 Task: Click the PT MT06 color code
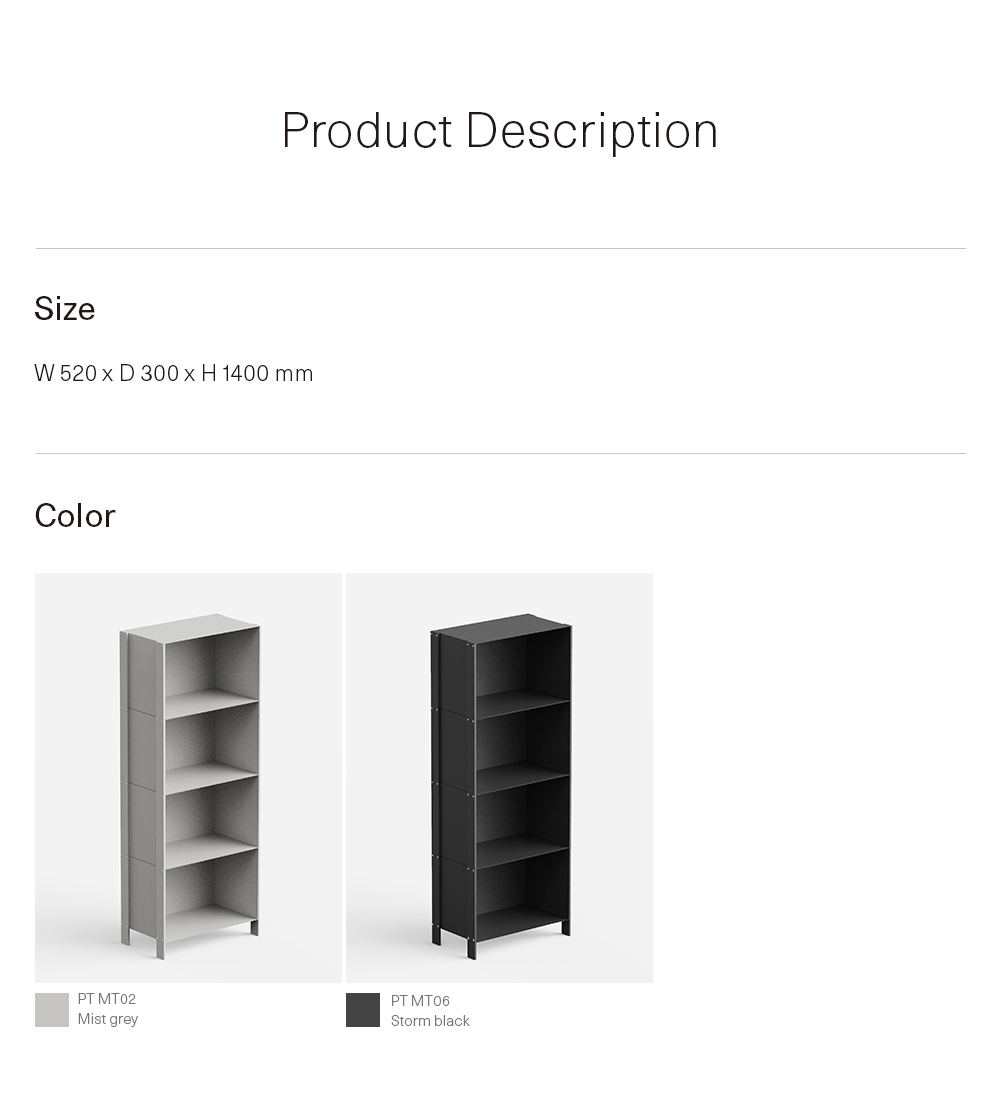[x=420, y=1001]
